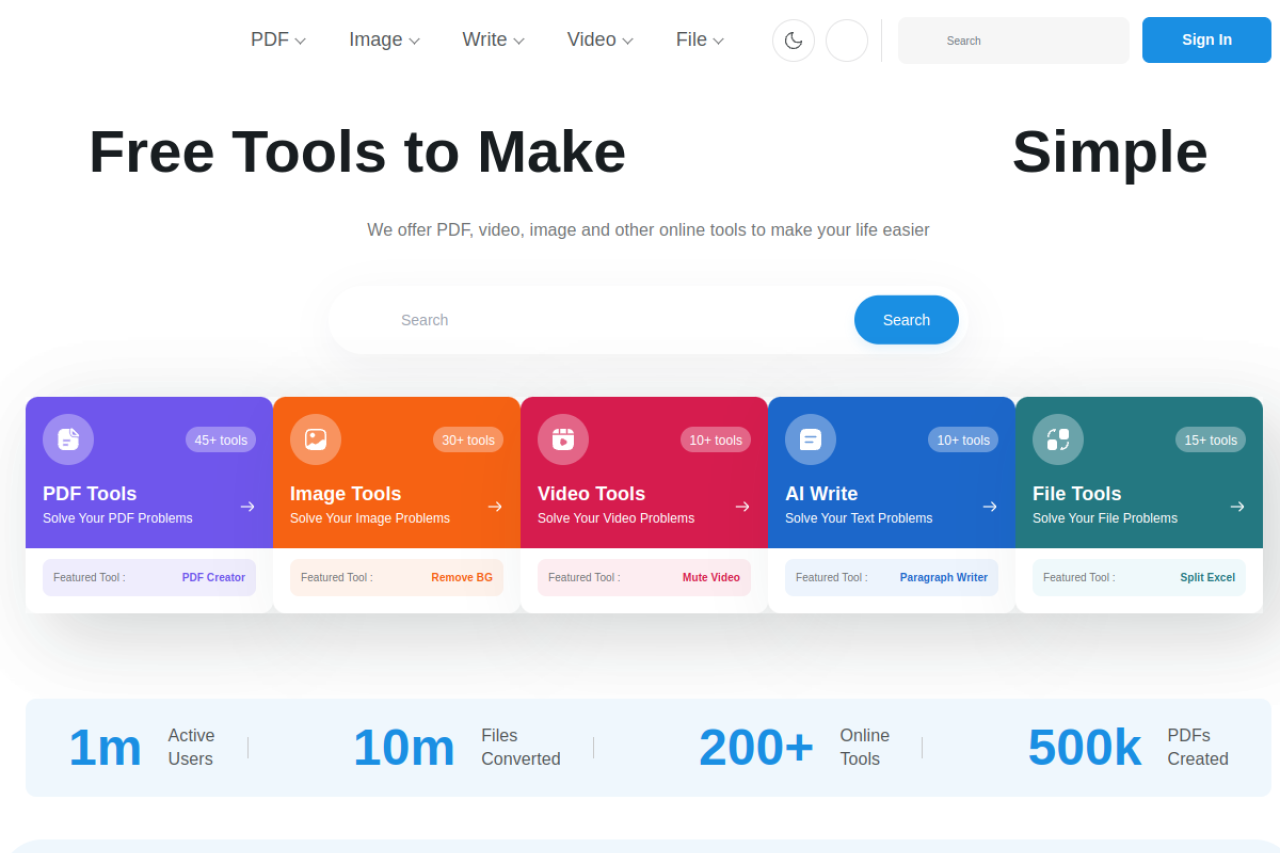Open the Remove BG featured tool
Image resolution: width=1280 pixels, height=853 pixels.
461,578
